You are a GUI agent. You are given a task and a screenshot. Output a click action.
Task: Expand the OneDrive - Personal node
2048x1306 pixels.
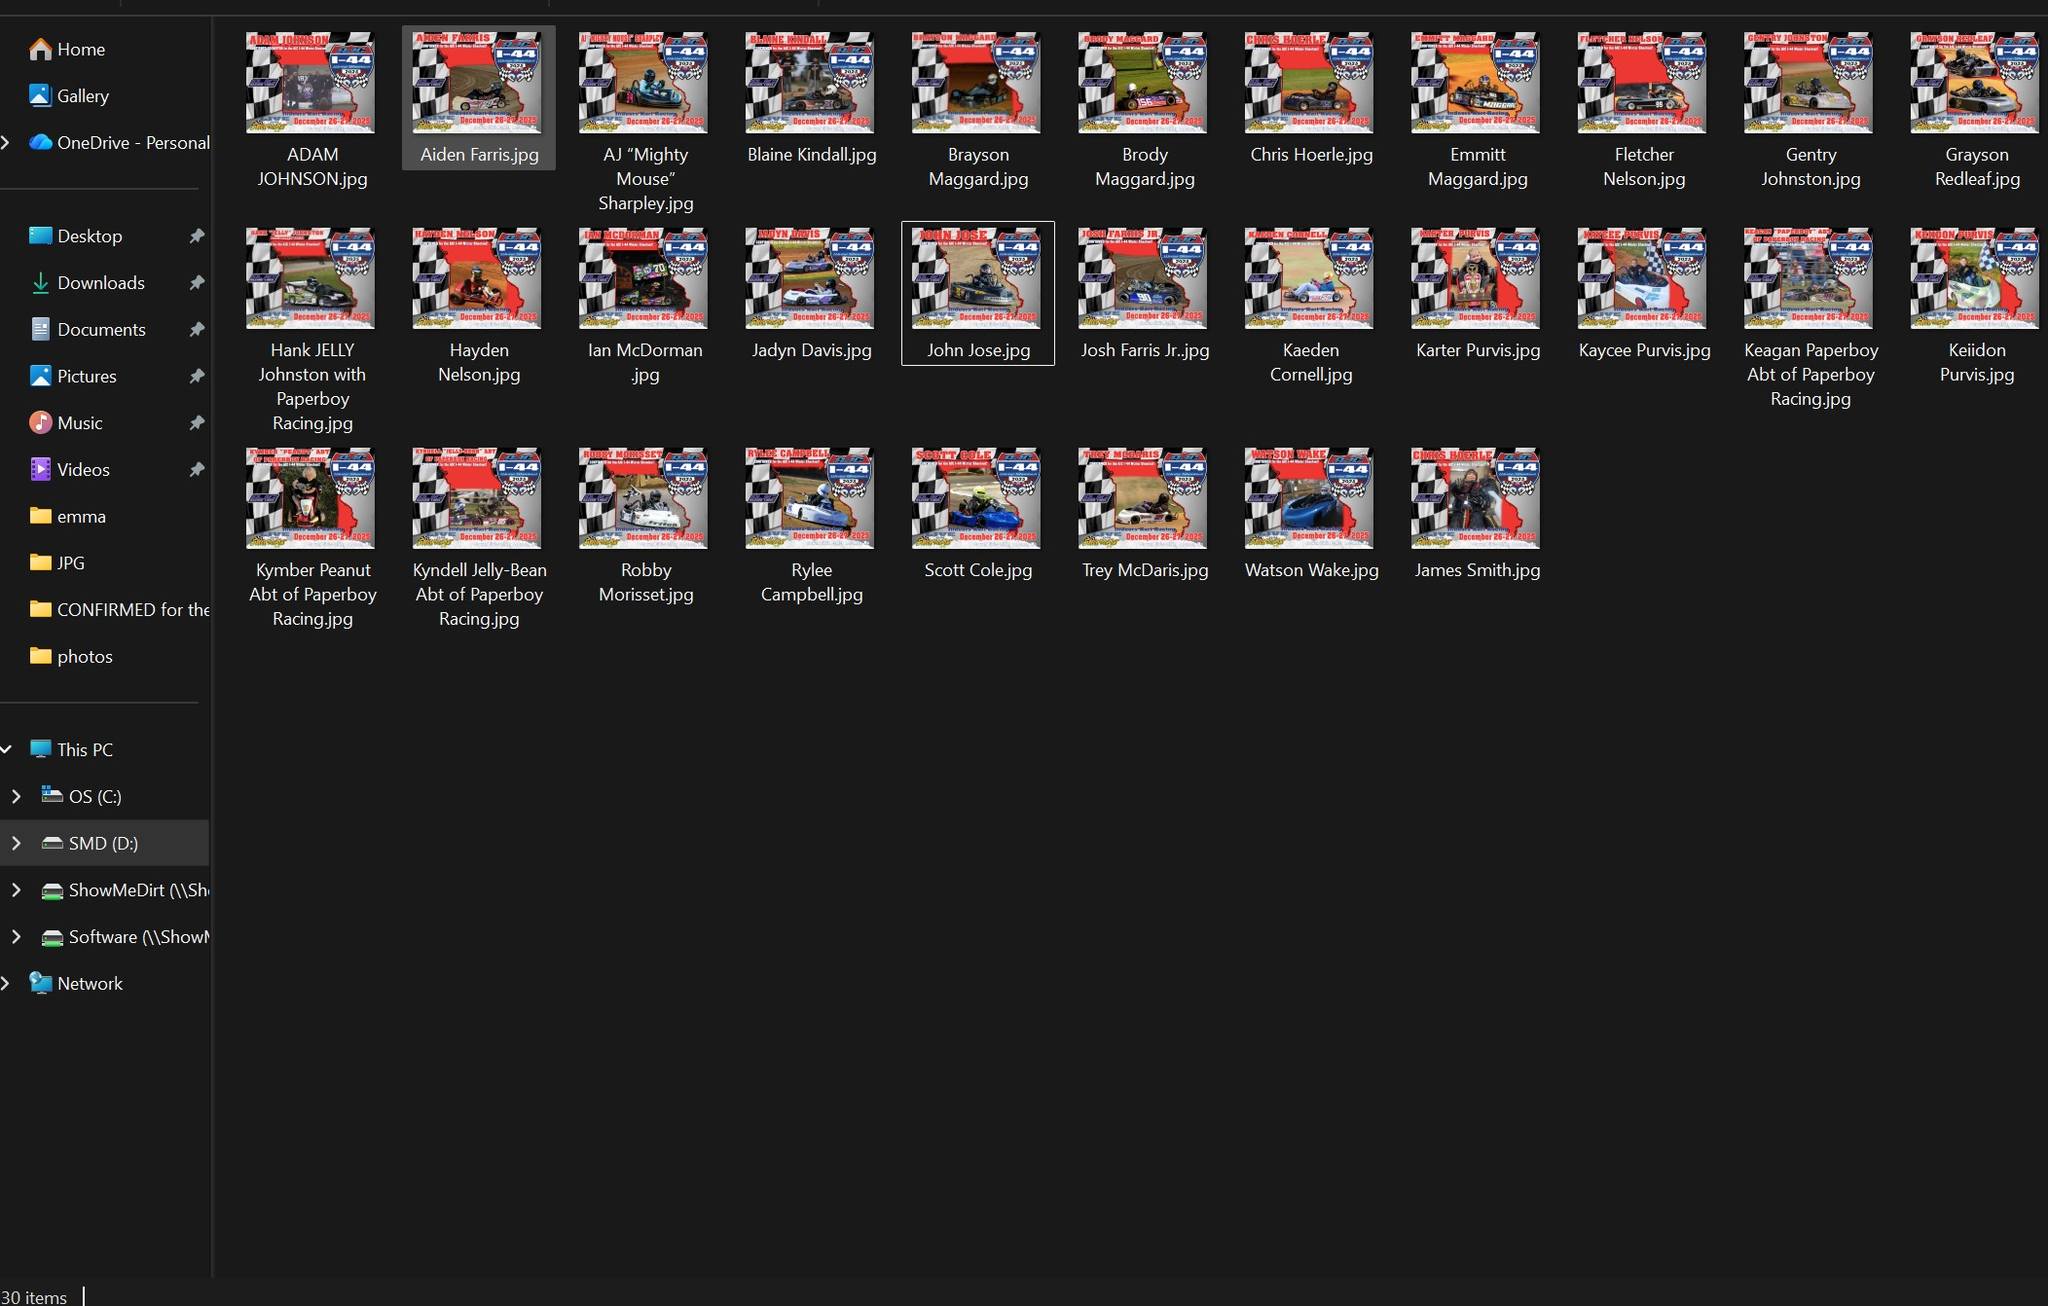[x=6, y=143]
